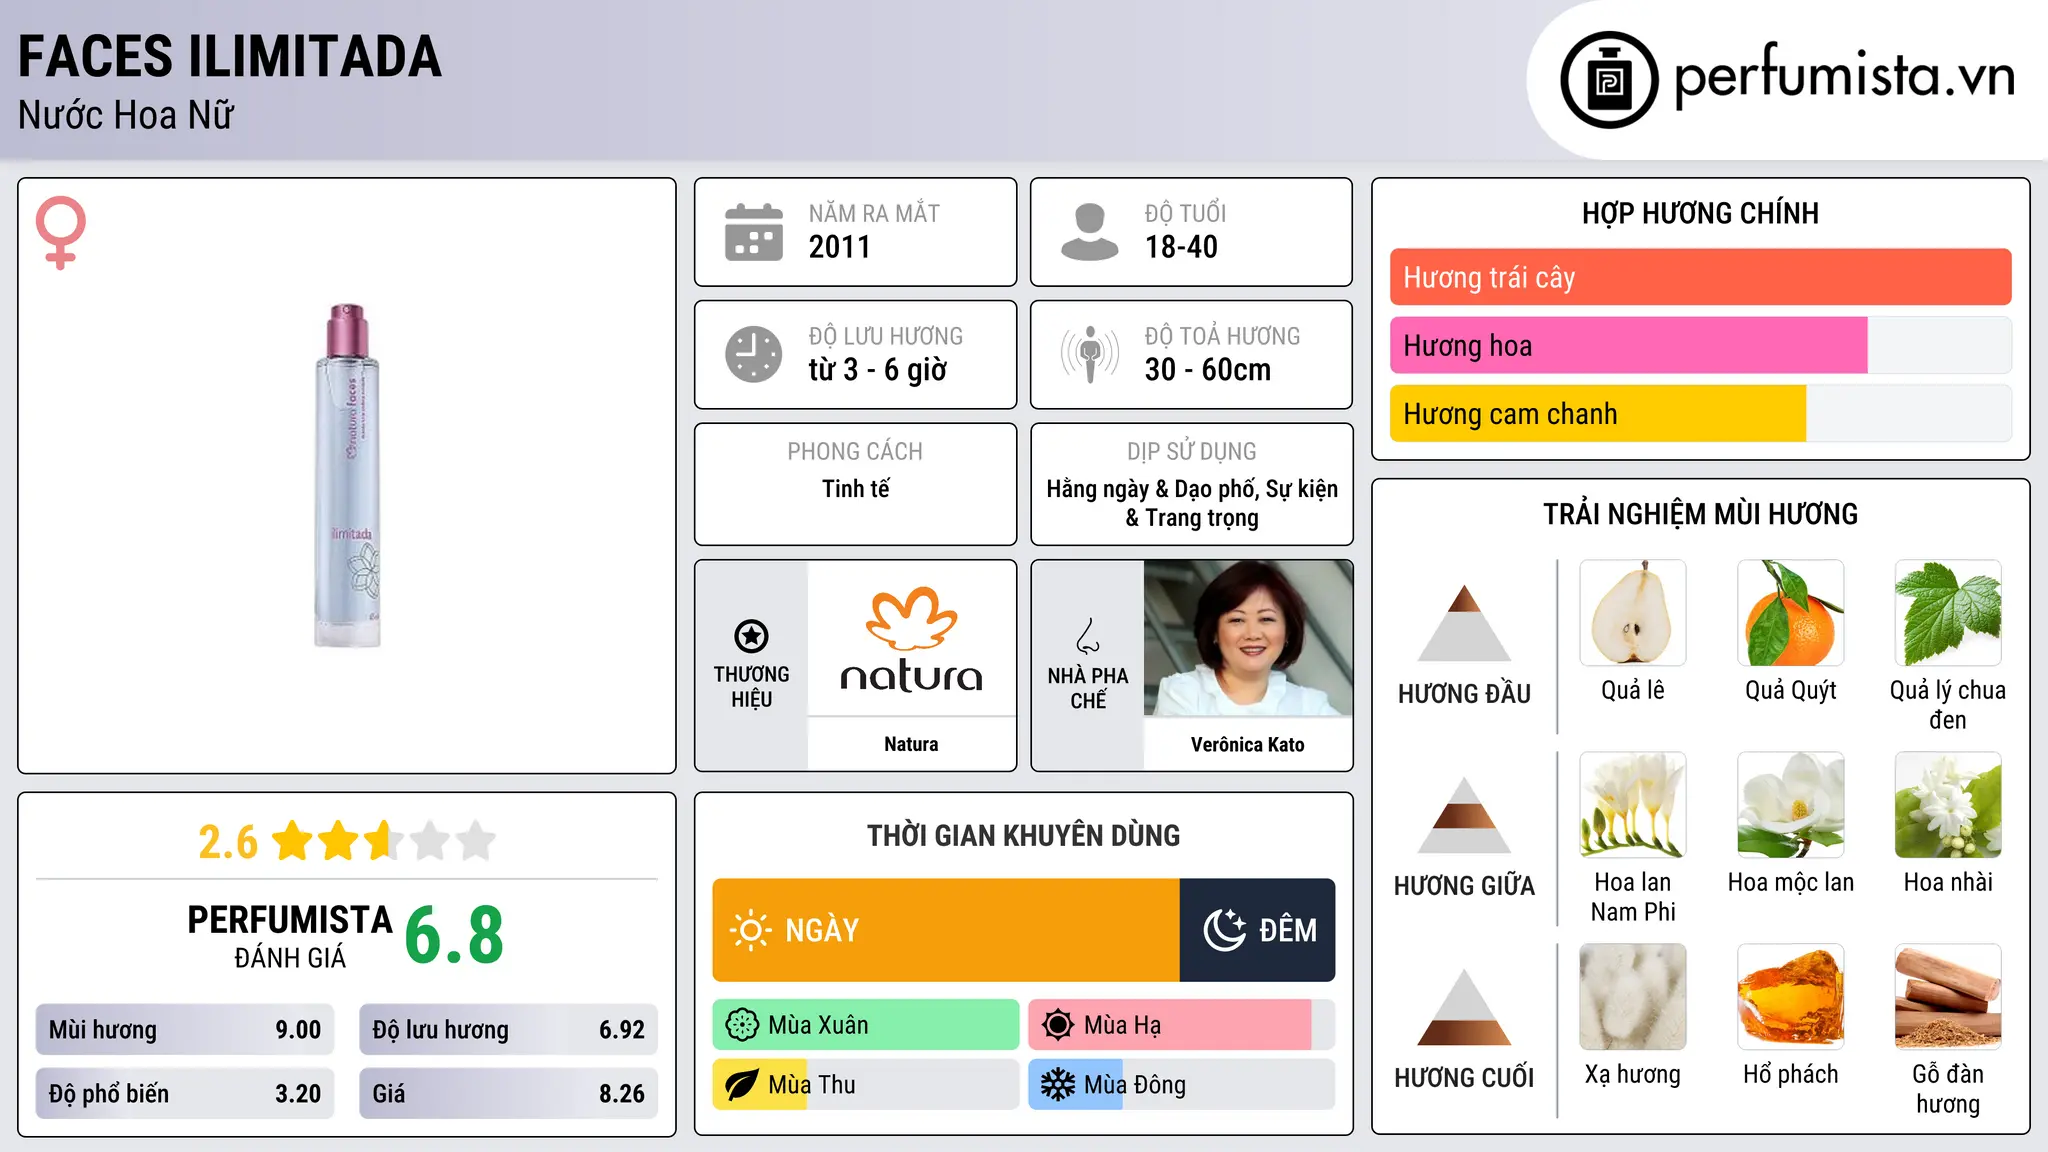Click the star badge icon above Thương hiệu
This screenshot has width=2048, height=1152.
point(751,635)
